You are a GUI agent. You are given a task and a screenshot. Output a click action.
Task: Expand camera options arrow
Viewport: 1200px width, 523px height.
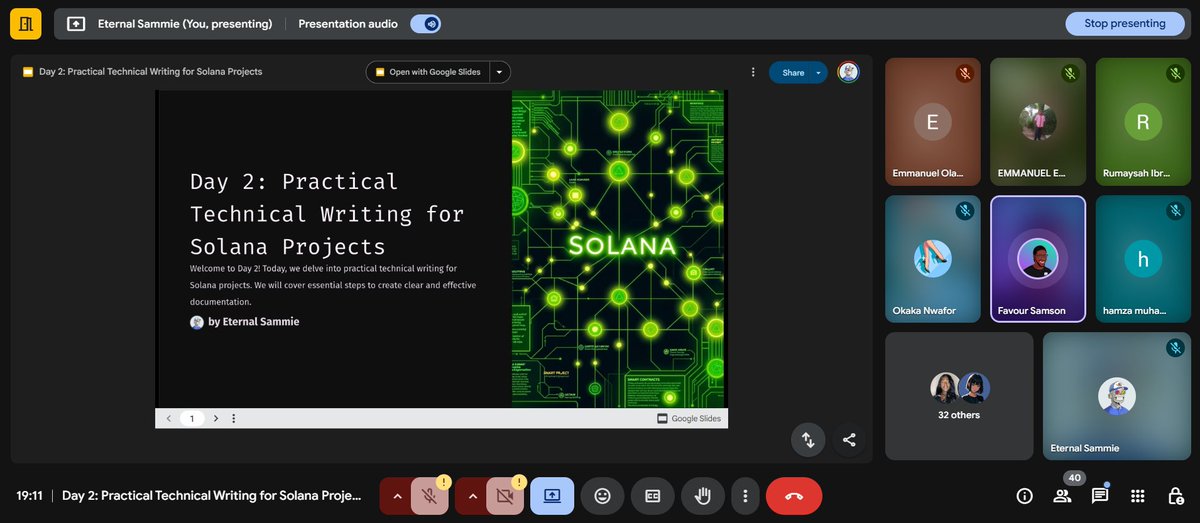(x=472, y=496)
